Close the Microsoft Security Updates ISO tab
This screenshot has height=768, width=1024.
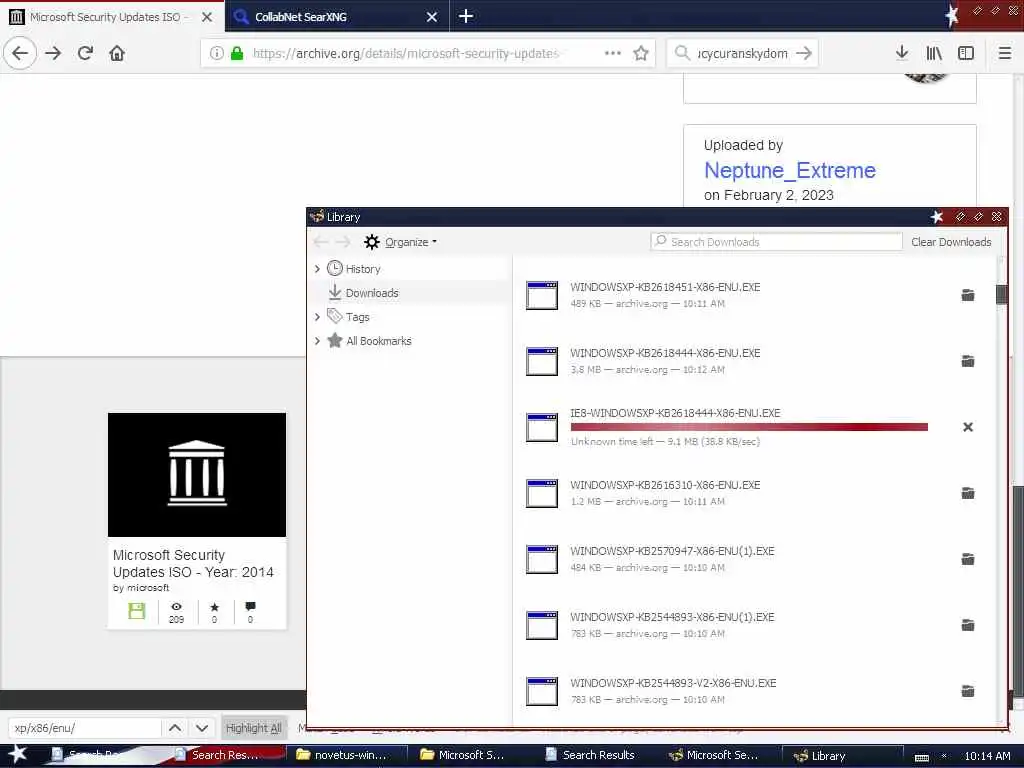[207, 17]
